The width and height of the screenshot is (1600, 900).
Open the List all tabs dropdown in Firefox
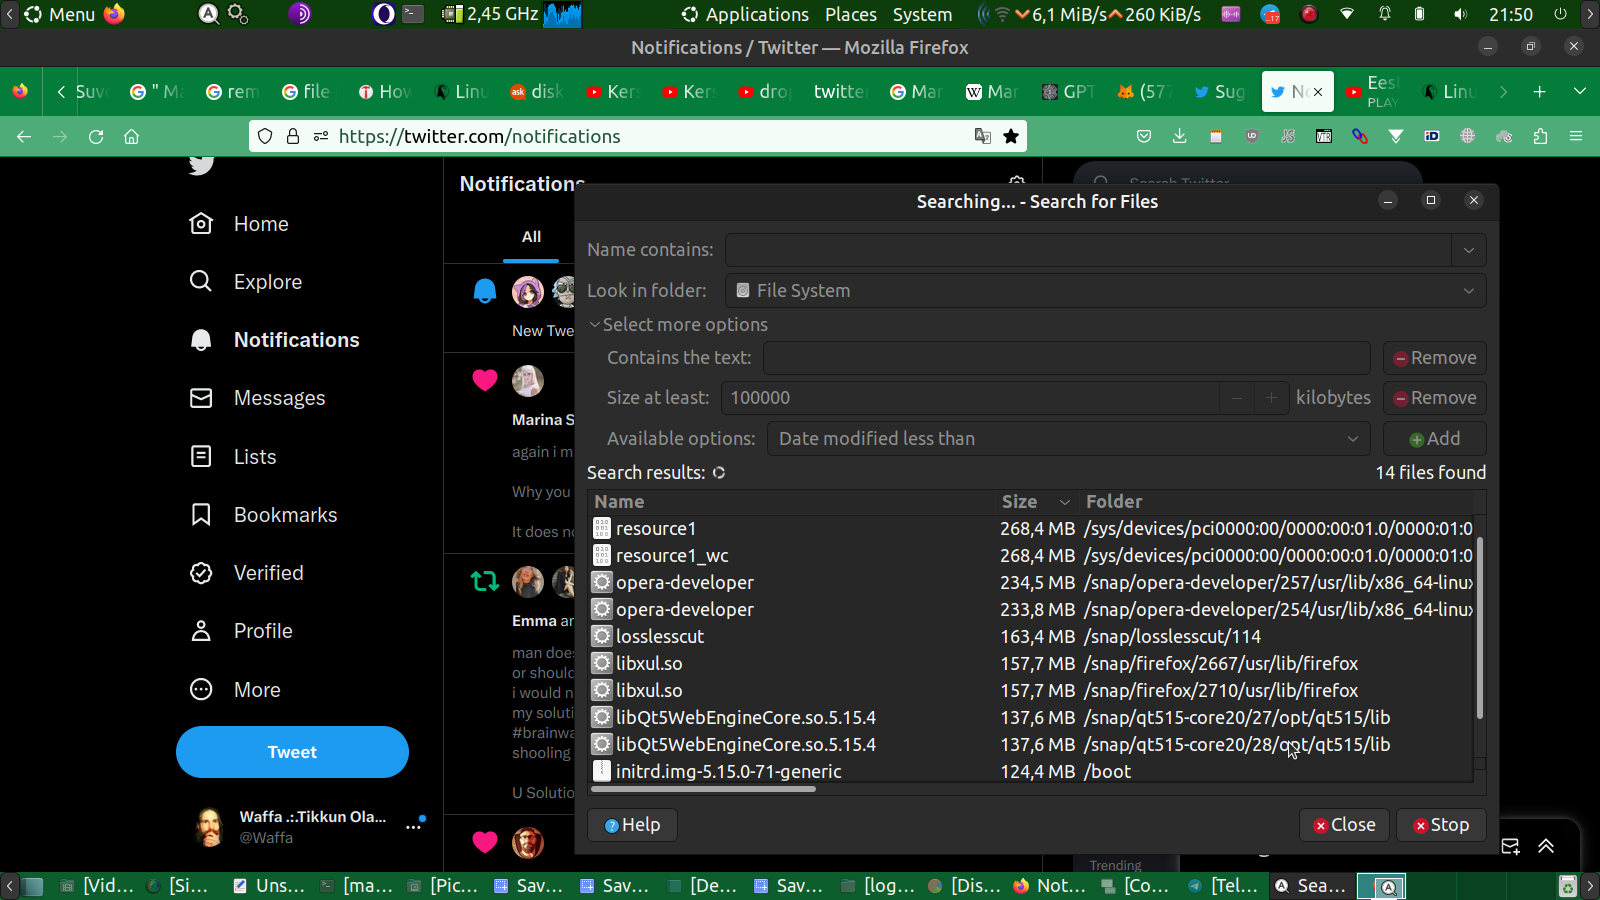click(1580, 92)
